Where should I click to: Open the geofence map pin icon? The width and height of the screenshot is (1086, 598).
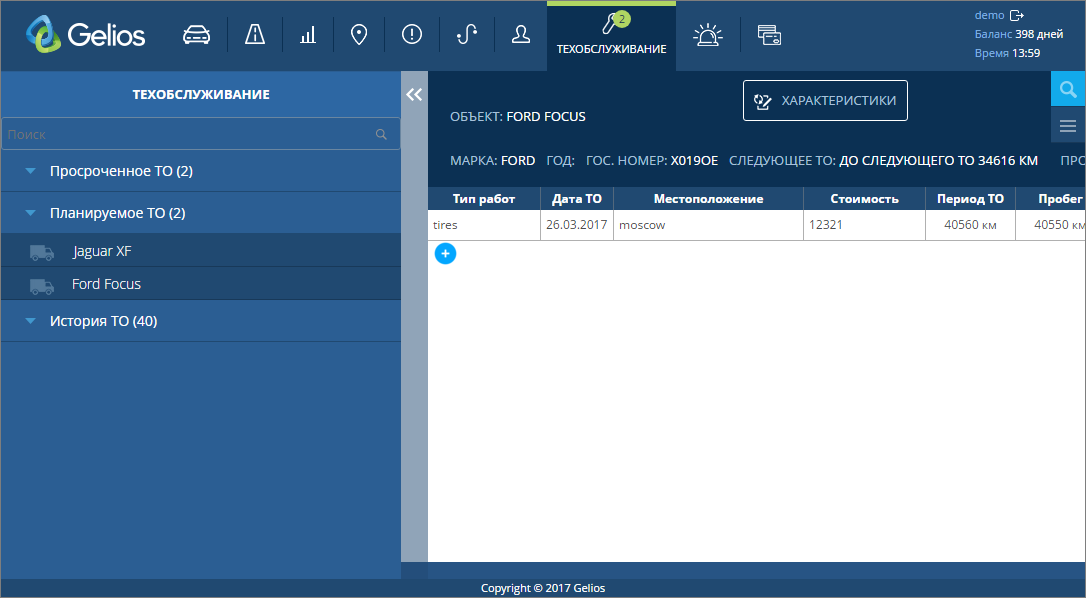(x=359, y=35)
